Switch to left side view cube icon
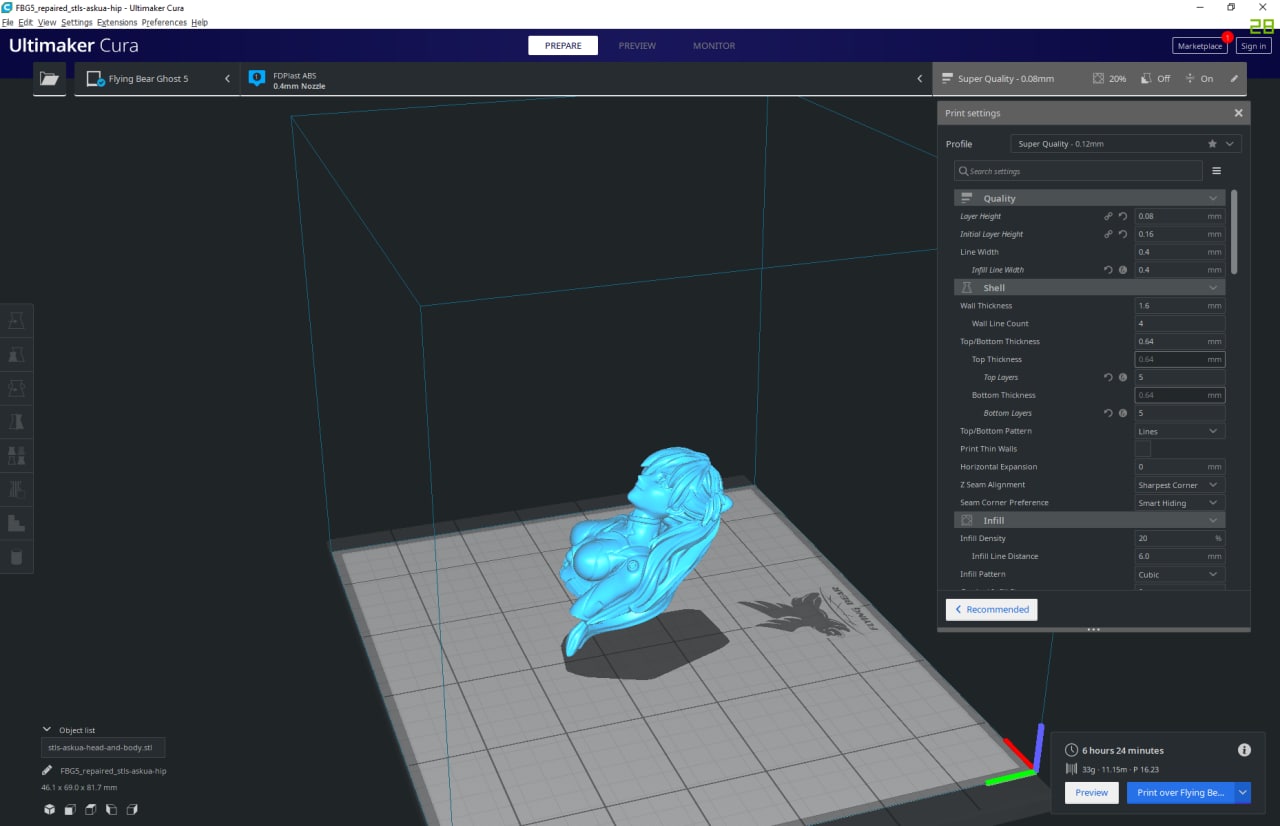 click(112, 809)
